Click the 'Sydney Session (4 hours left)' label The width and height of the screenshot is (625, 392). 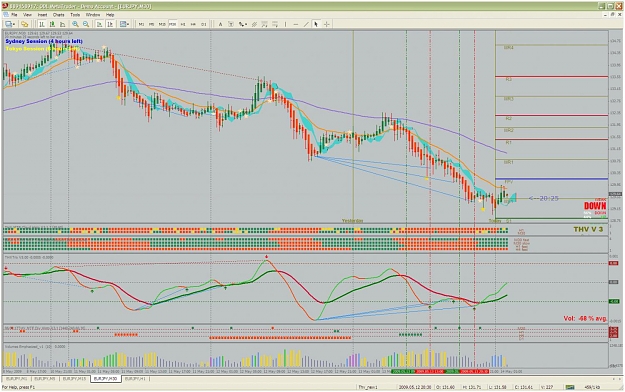pyautogui.click(x=44, y=41)
